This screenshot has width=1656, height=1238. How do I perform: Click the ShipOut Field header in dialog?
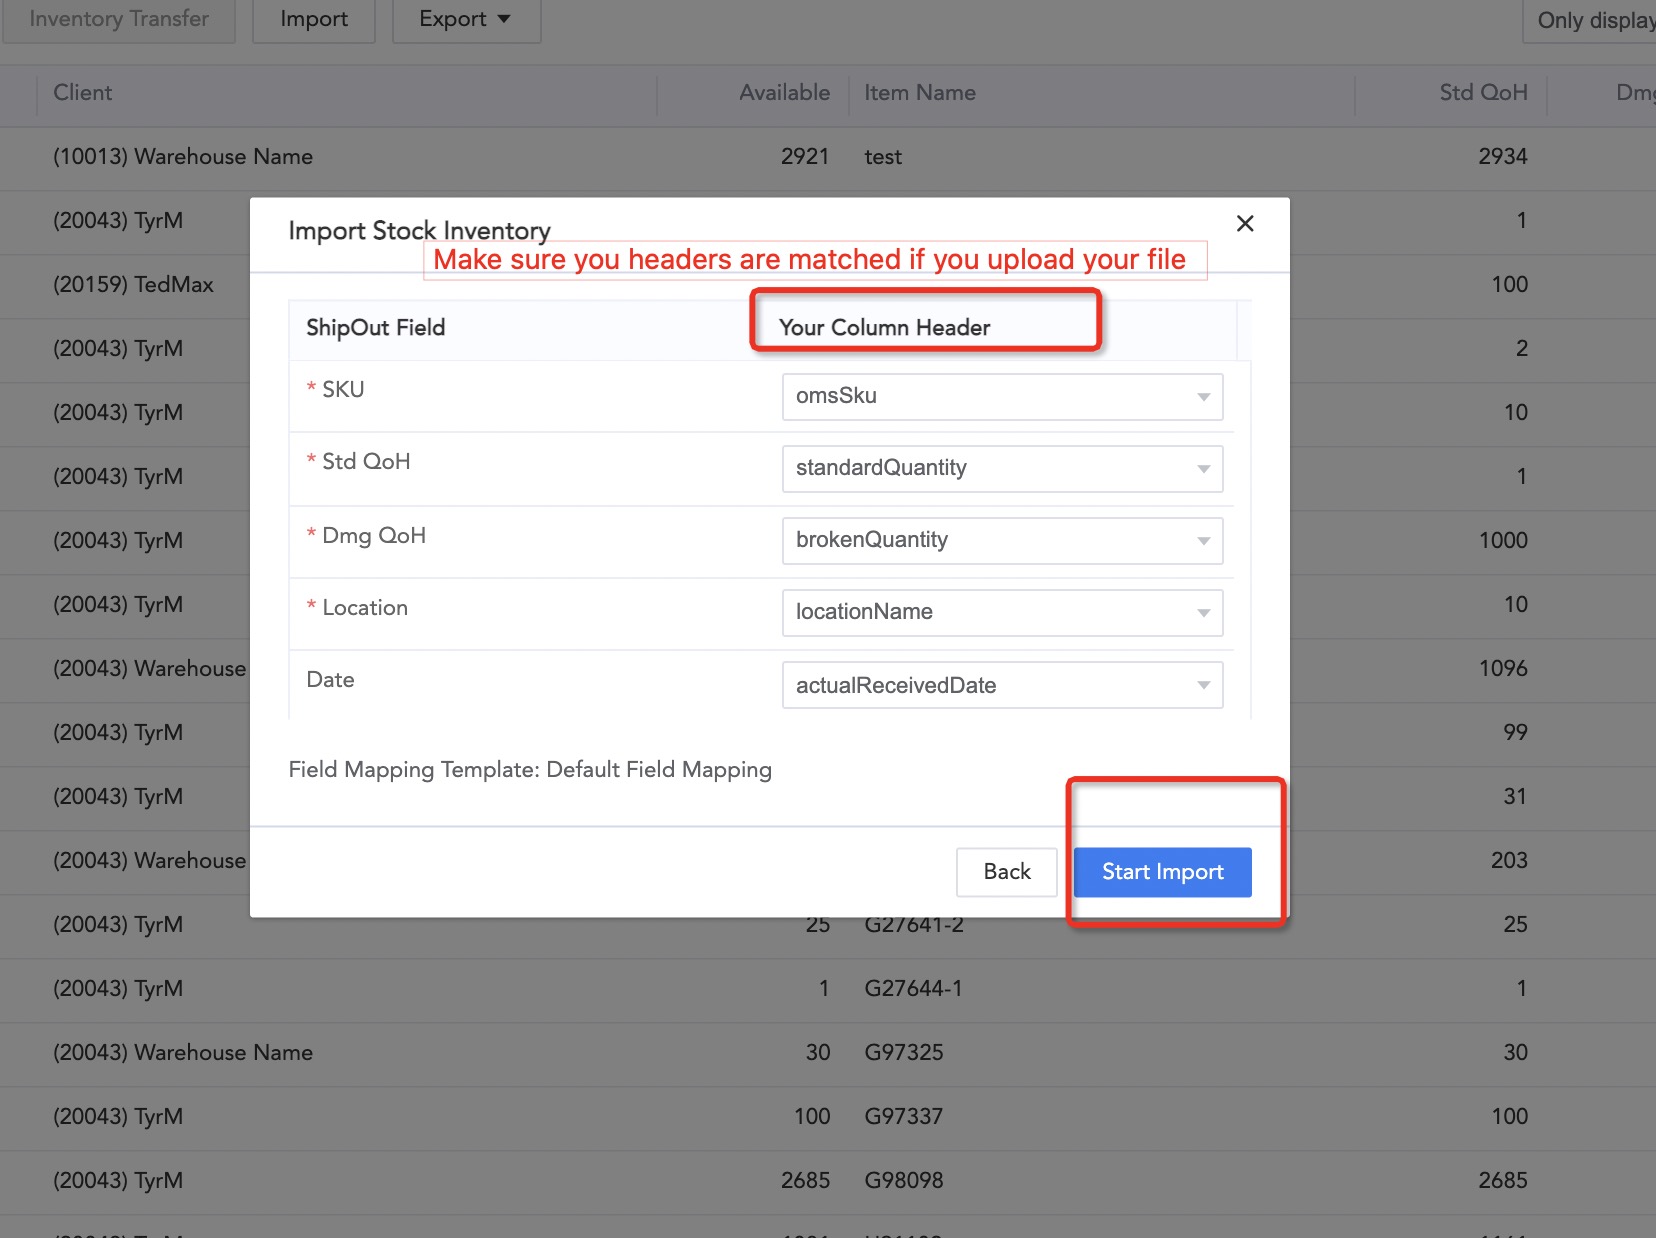pyautogui.click(x=375, y=328)
